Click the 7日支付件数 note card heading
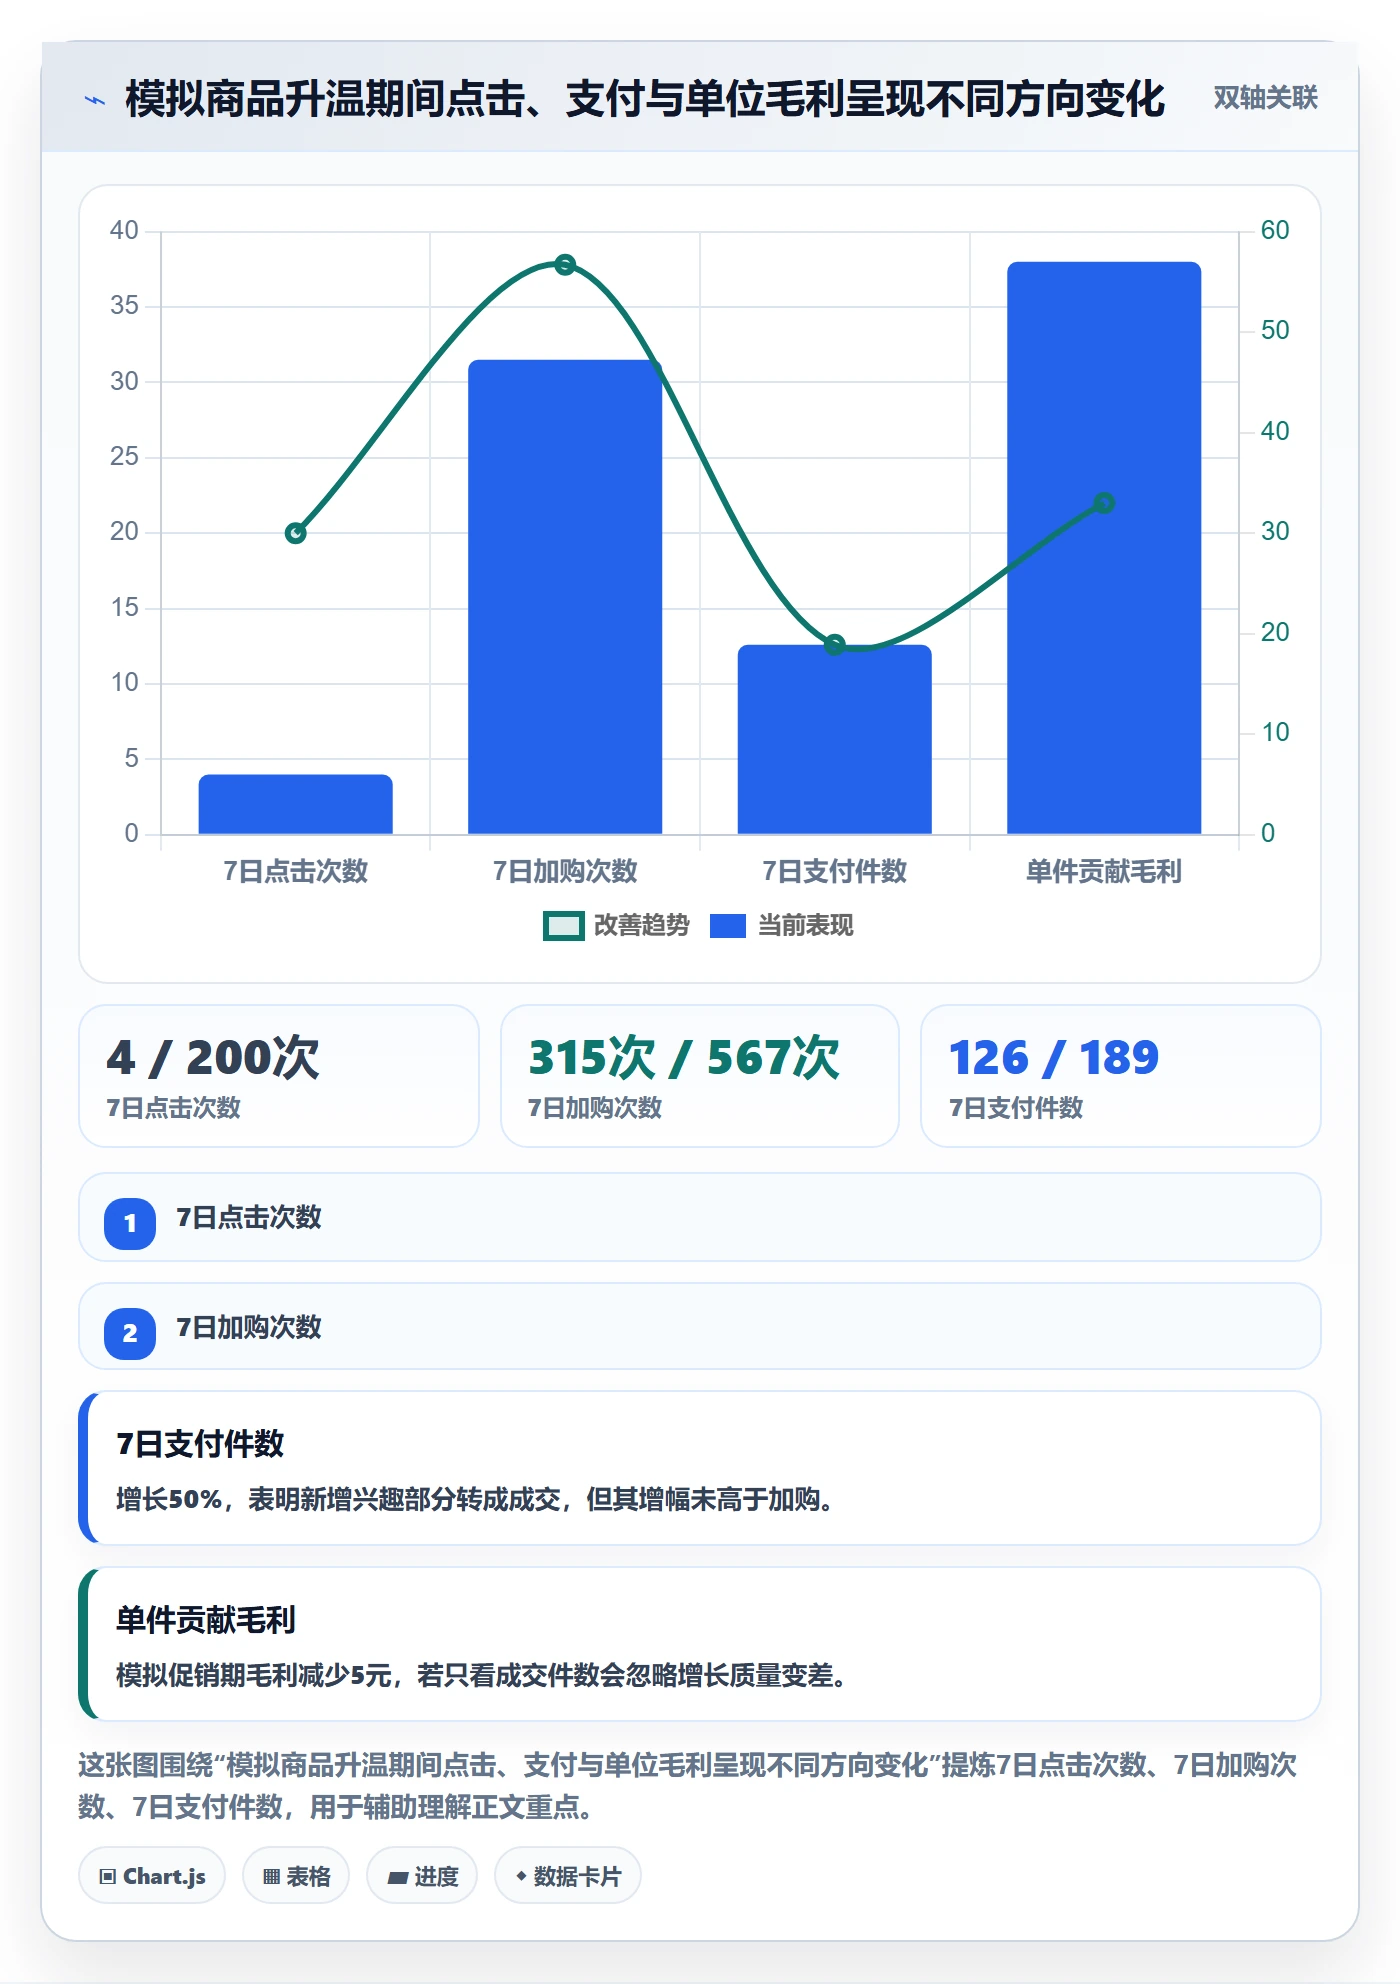Viewport: 1400px width, 1984px height. [200, 1444]
